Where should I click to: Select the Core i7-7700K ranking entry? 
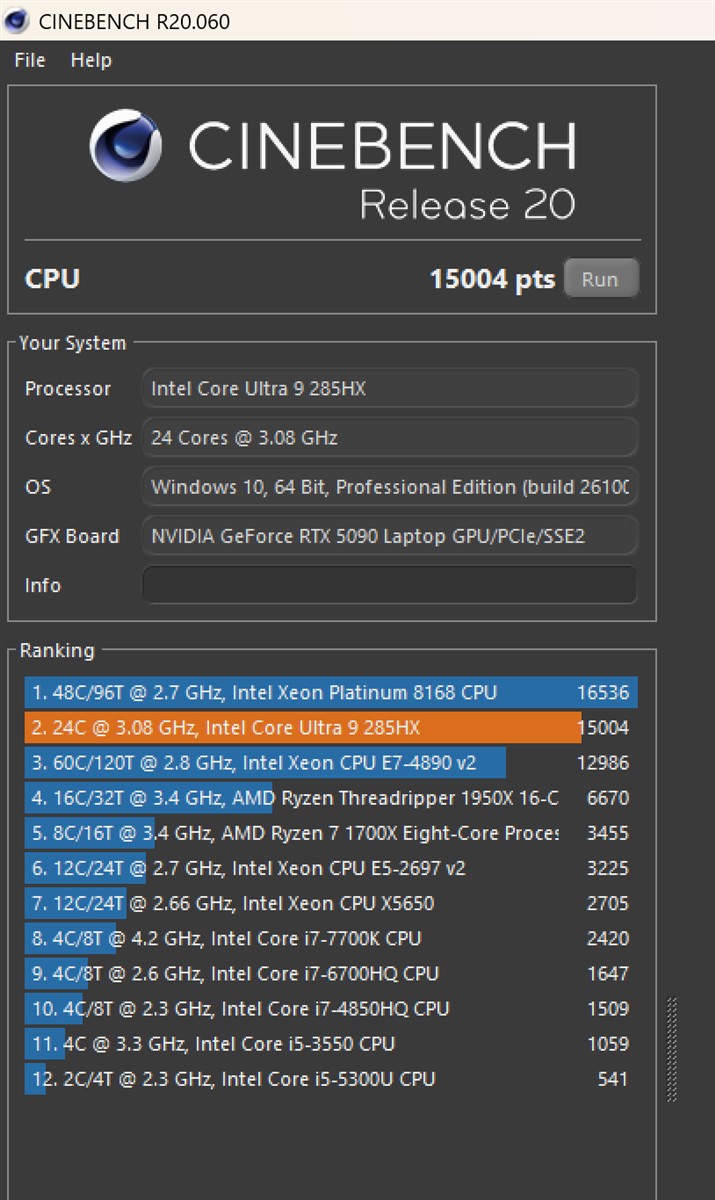pyautogui.click(x=330, y=938)
